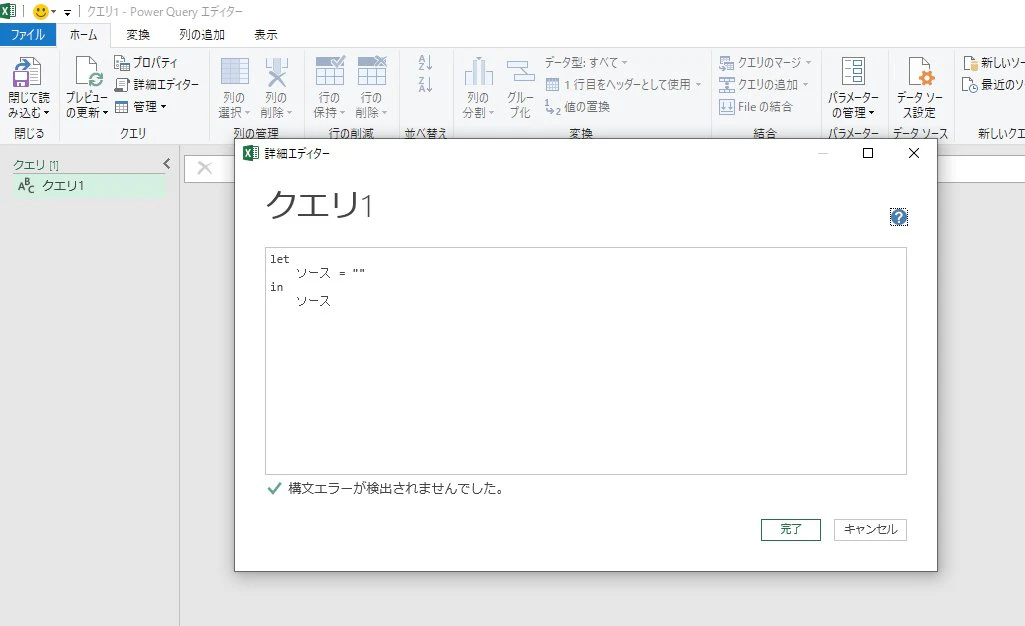Open the Append Queries (クエリの追加) dropdown
This screenshot has width=1025, height=626.
[763, 85]
